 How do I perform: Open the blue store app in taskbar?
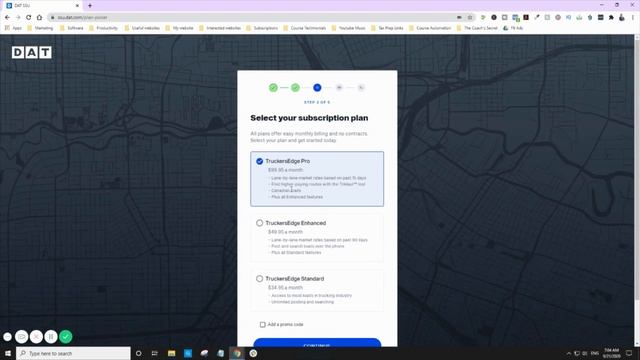[x=188, y=353]
